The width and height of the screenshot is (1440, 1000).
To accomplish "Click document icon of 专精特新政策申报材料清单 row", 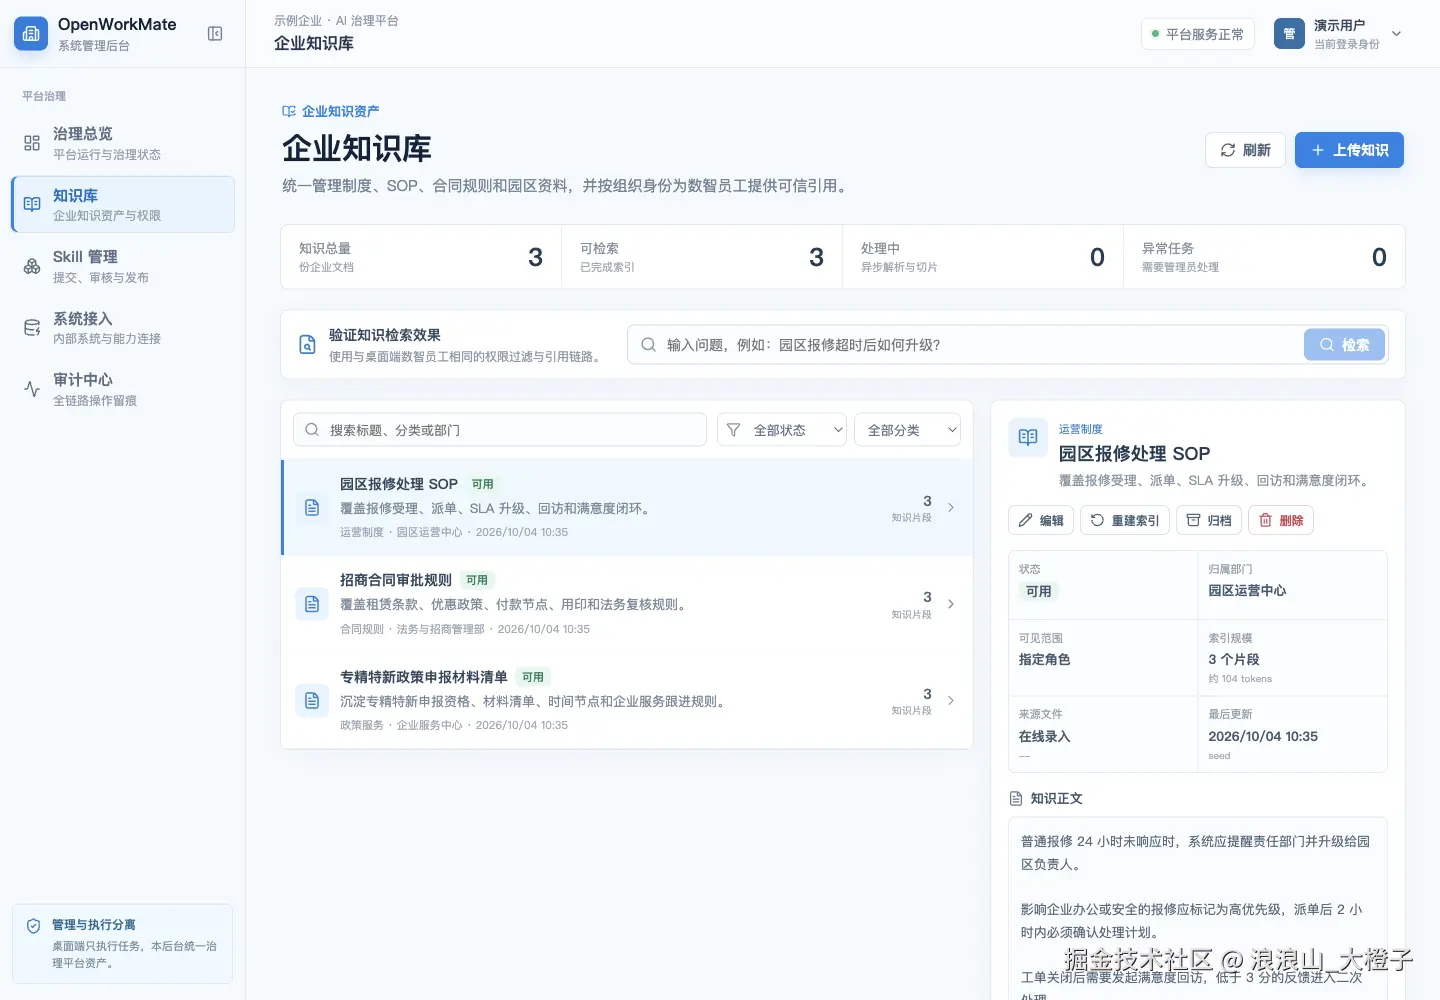I will coord(312,701).
